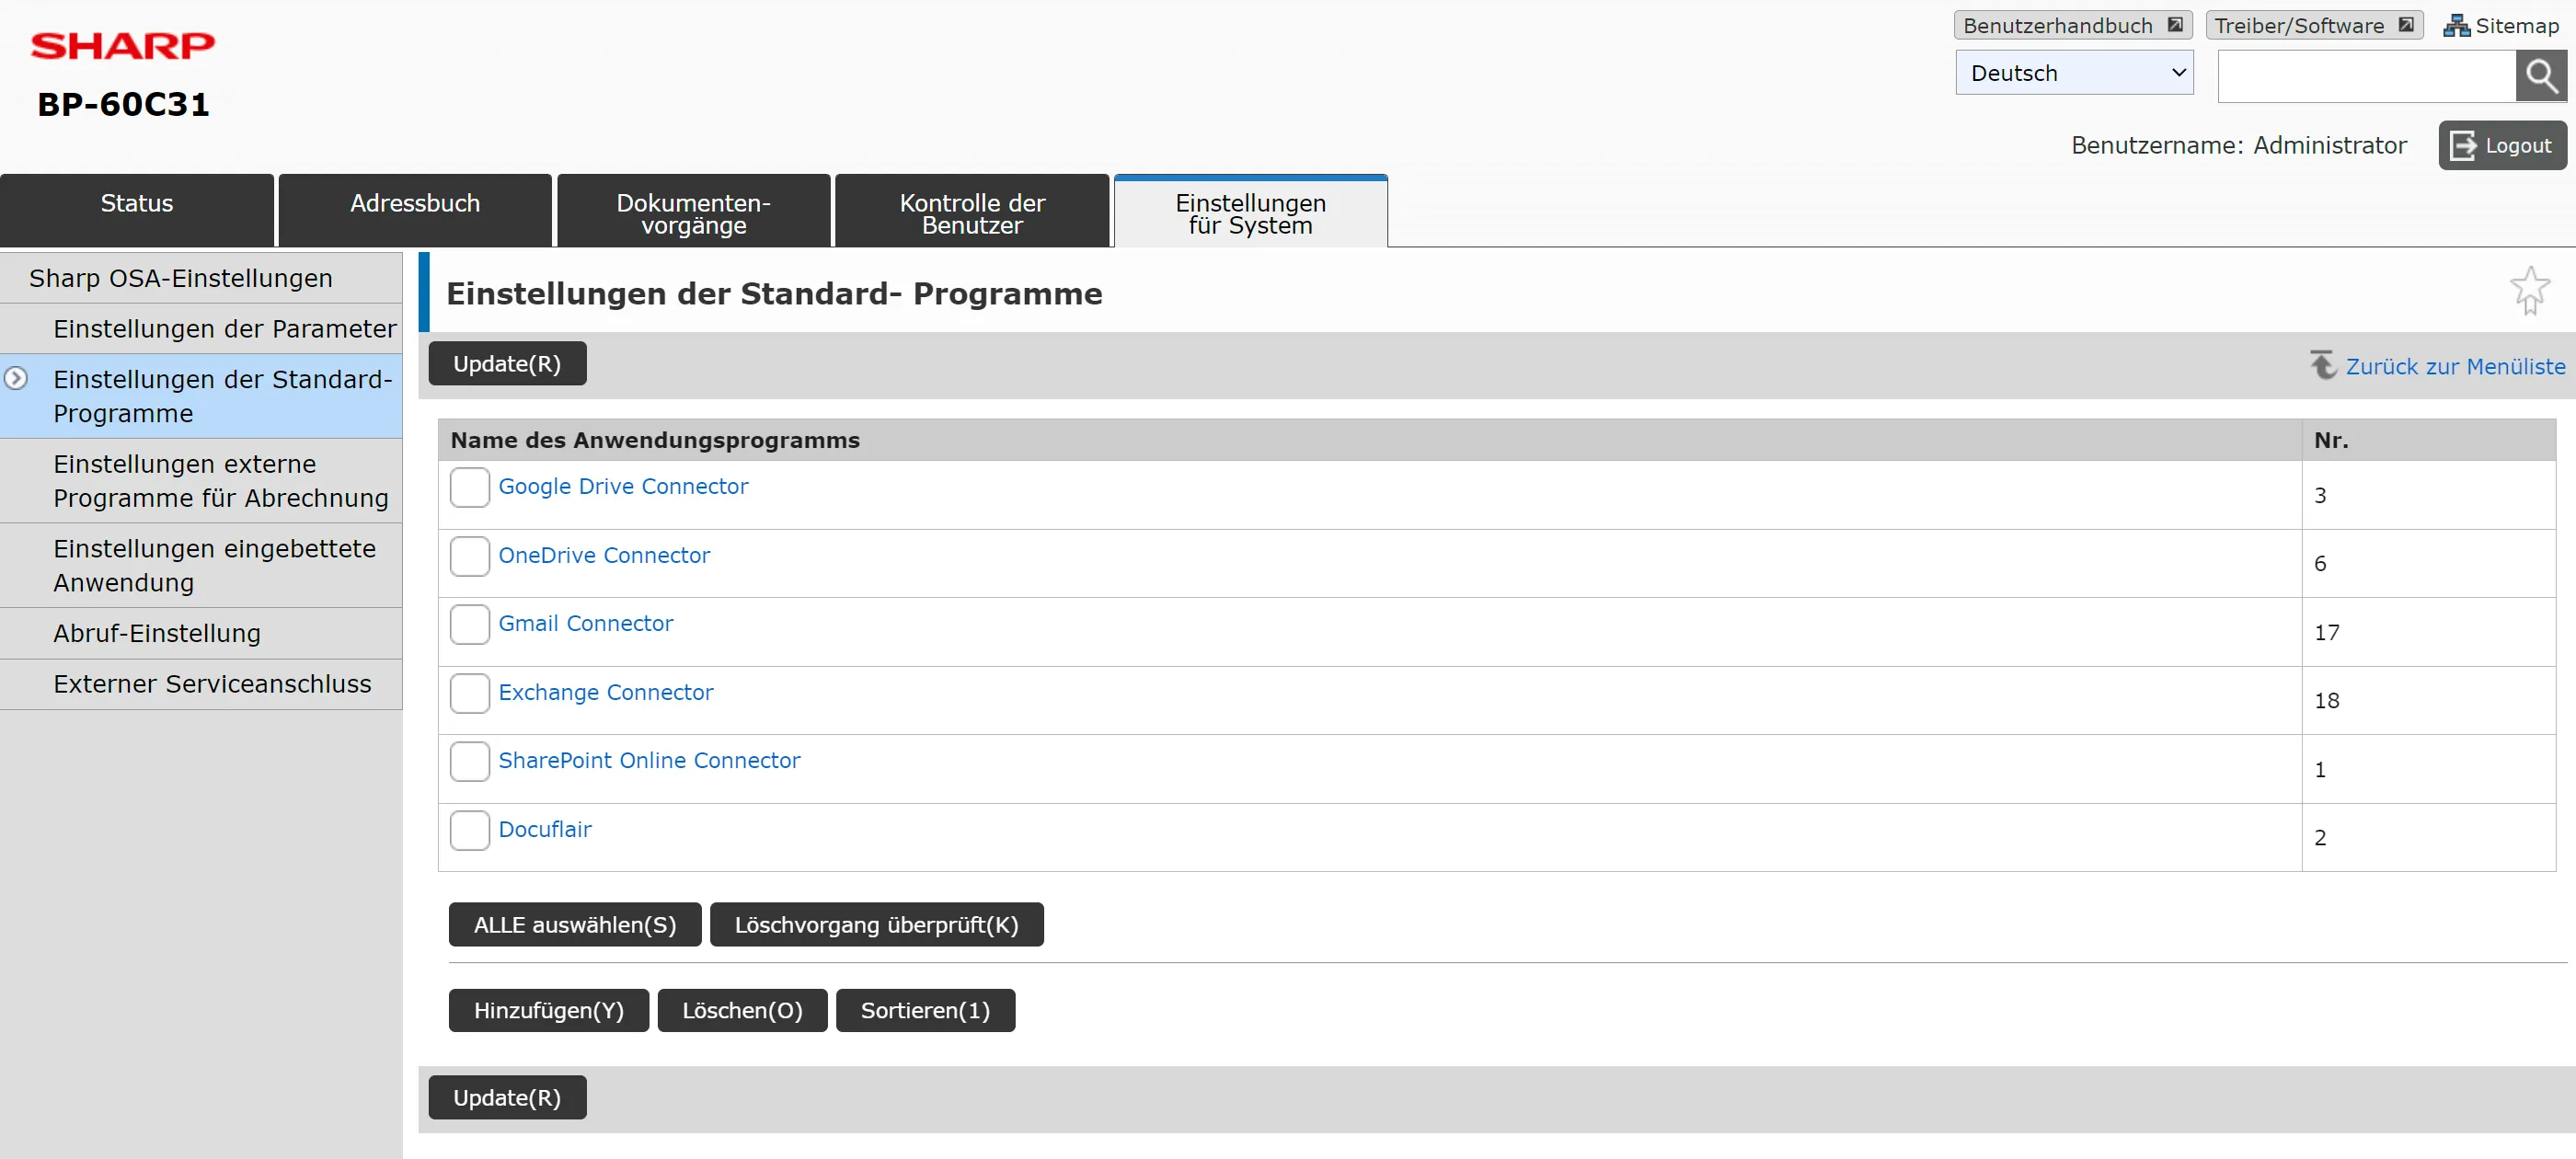Click the SHARP logo
This screenshot has height=1159, width=2576.
(x=122, y=45)
